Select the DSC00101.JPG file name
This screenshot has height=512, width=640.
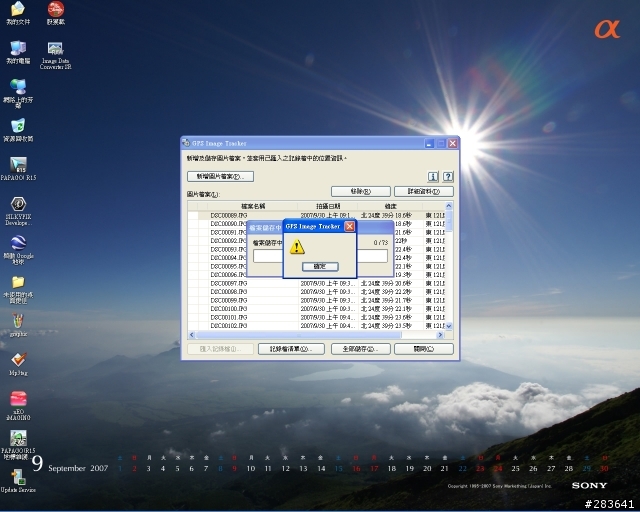coord(229,317)
